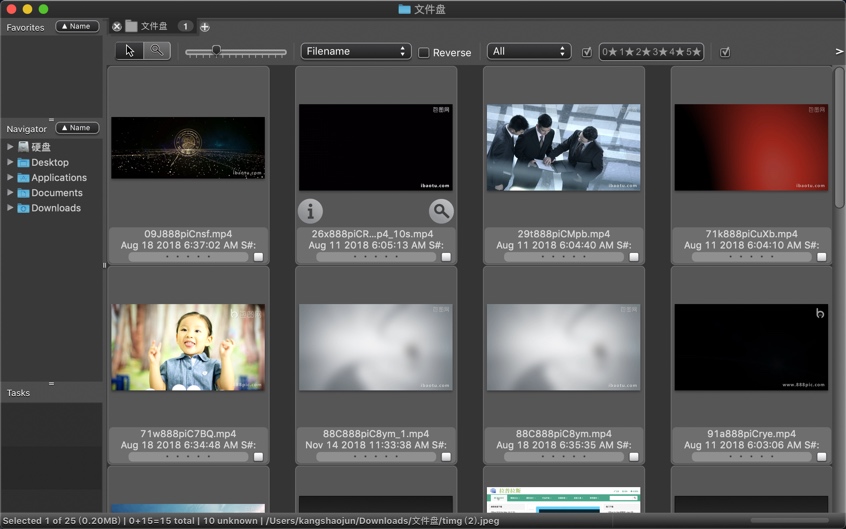This screenshot has height=529, width=846.
Task: Click the folder icon in the tab
Action: click(x=131, y=26)
